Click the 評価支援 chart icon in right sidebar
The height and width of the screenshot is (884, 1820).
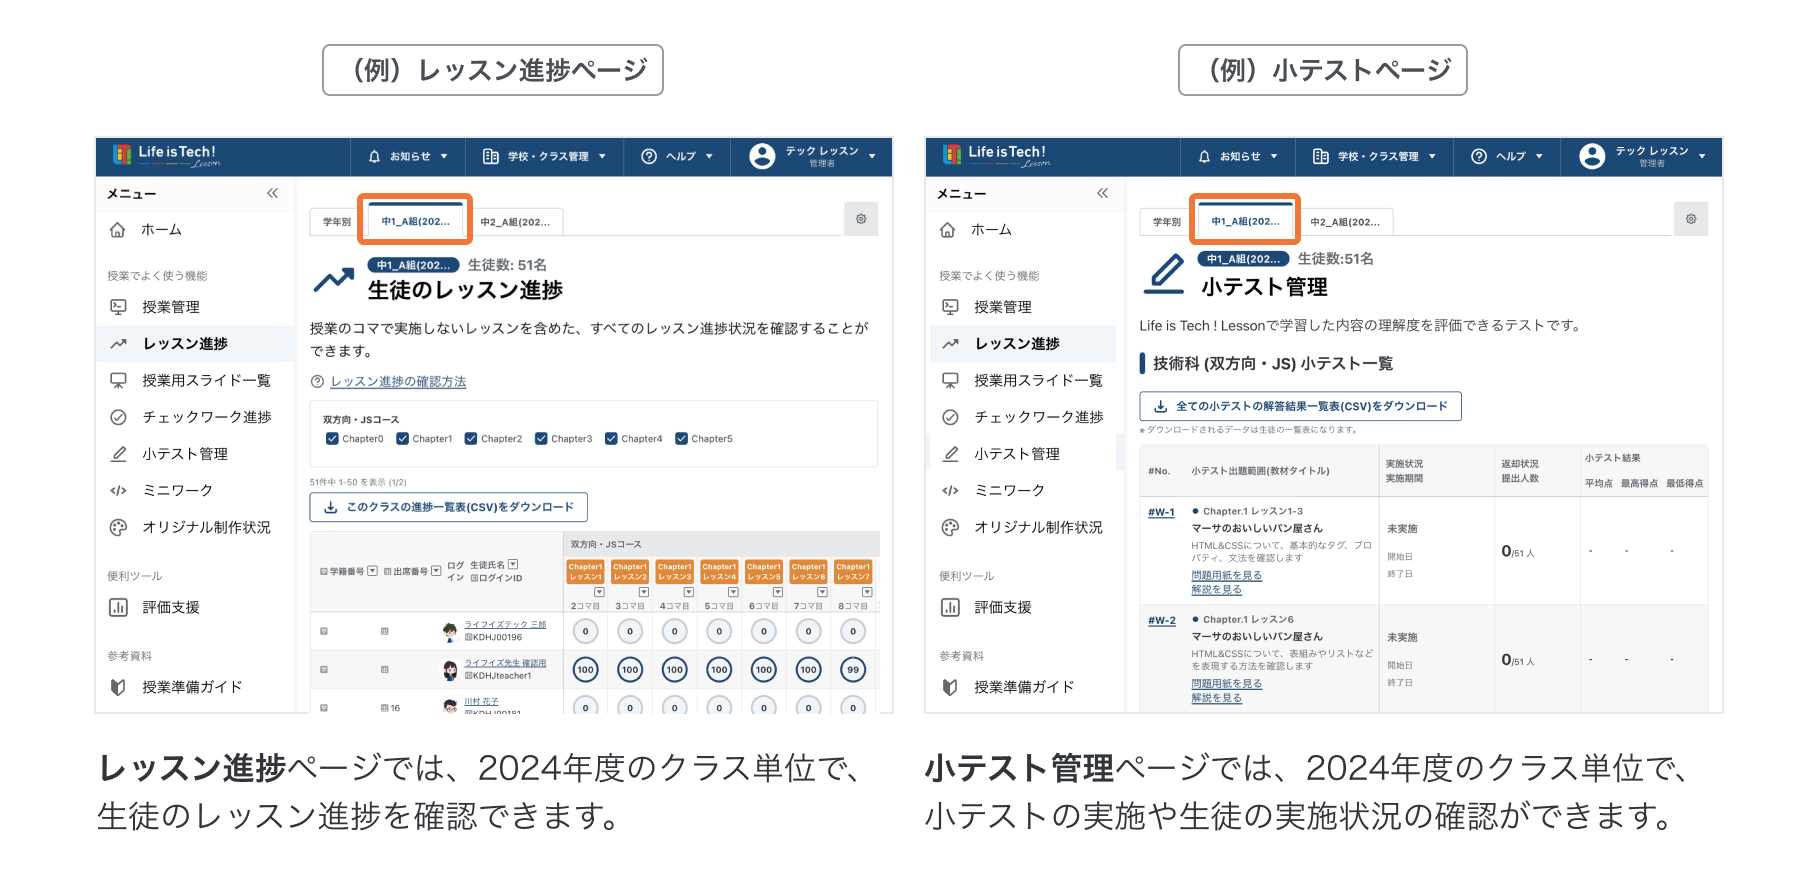tap(950, 607)
